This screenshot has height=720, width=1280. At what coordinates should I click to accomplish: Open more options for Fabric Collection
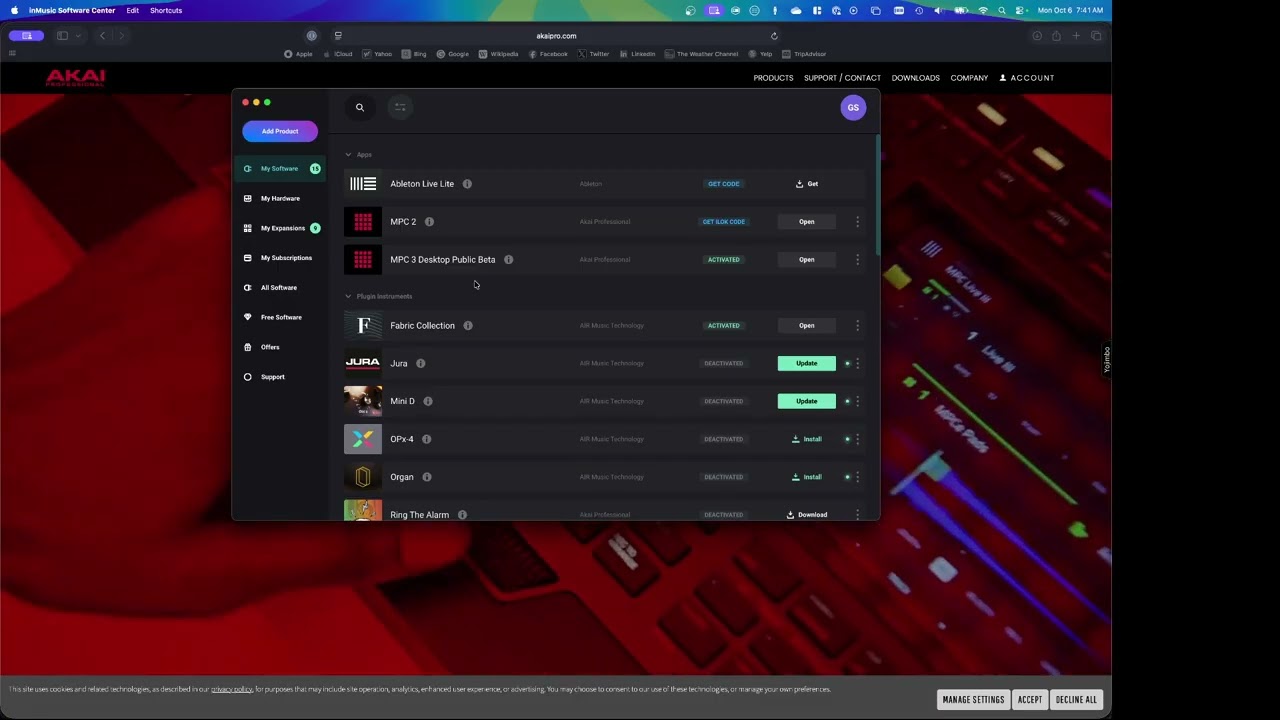[x=857, y=326]
